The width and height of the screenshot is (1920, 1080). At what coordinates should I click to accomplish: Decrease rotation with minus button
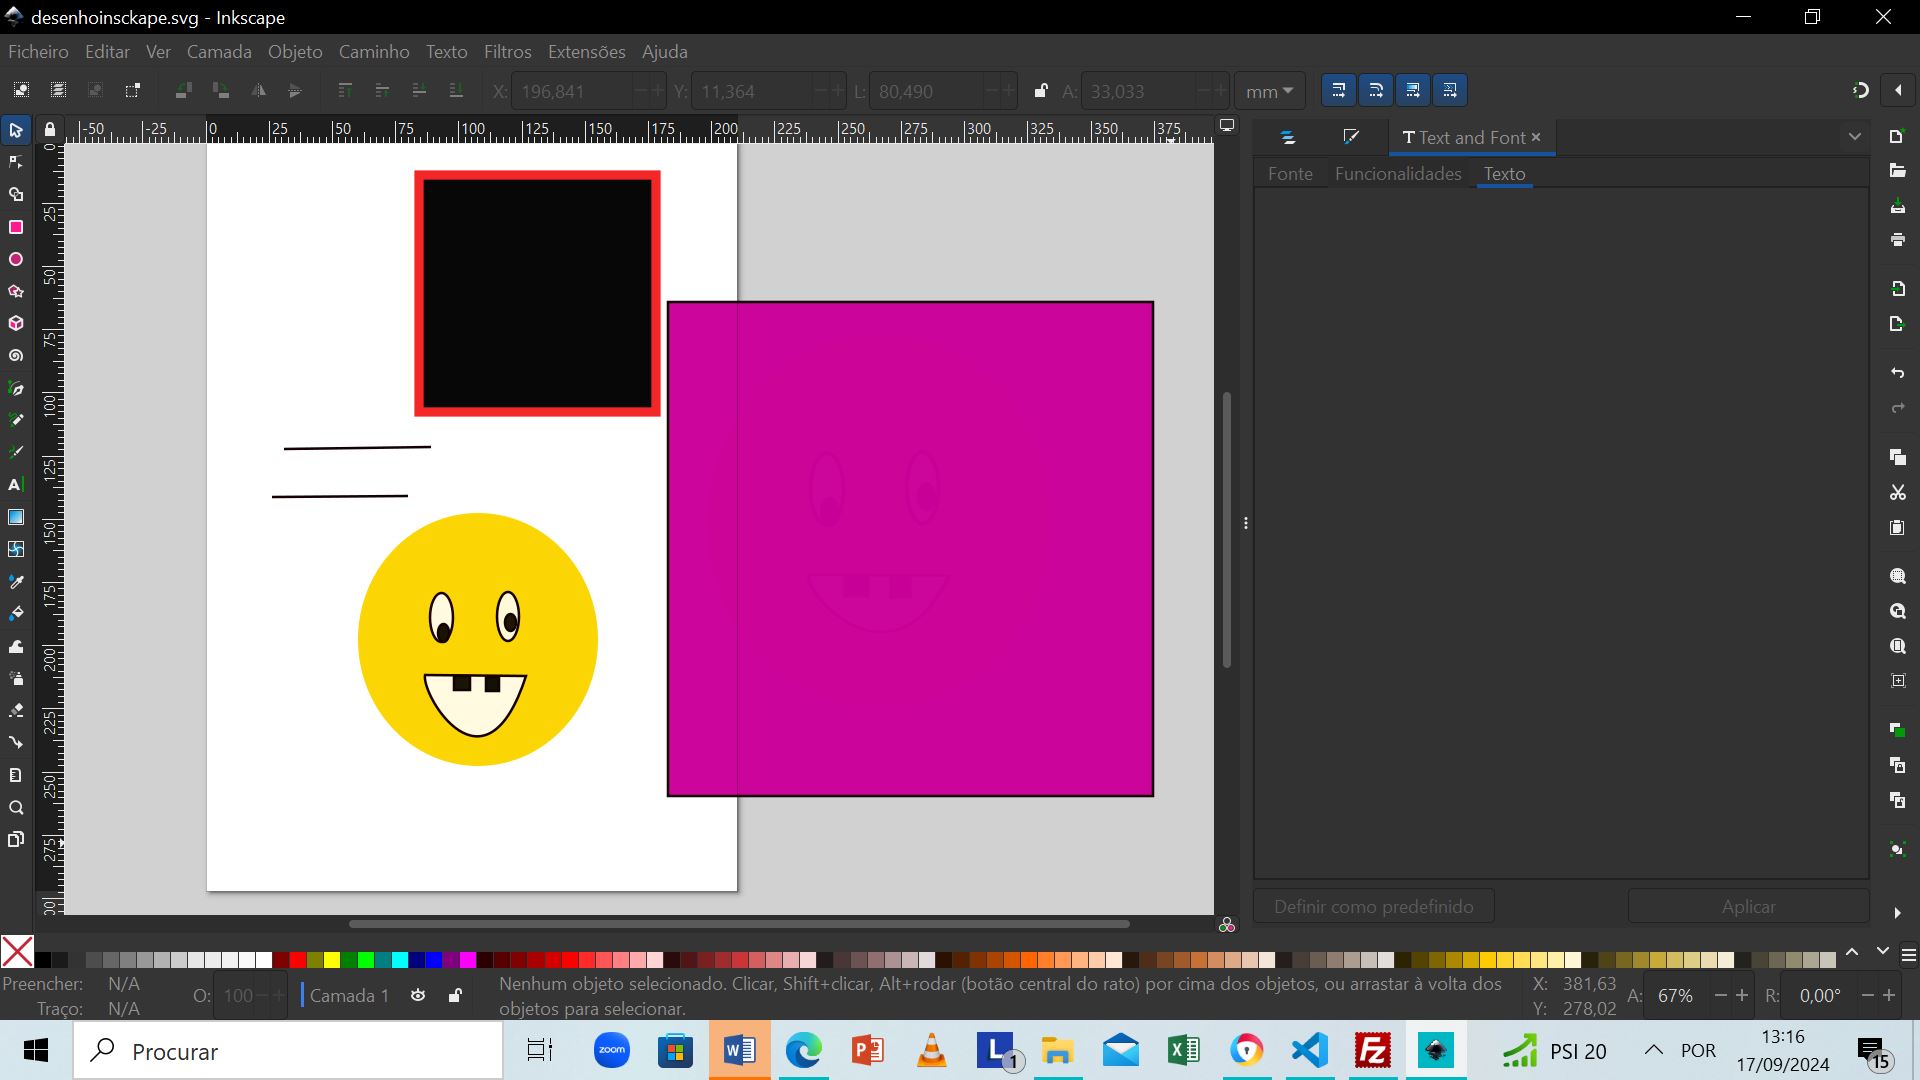1867,995
